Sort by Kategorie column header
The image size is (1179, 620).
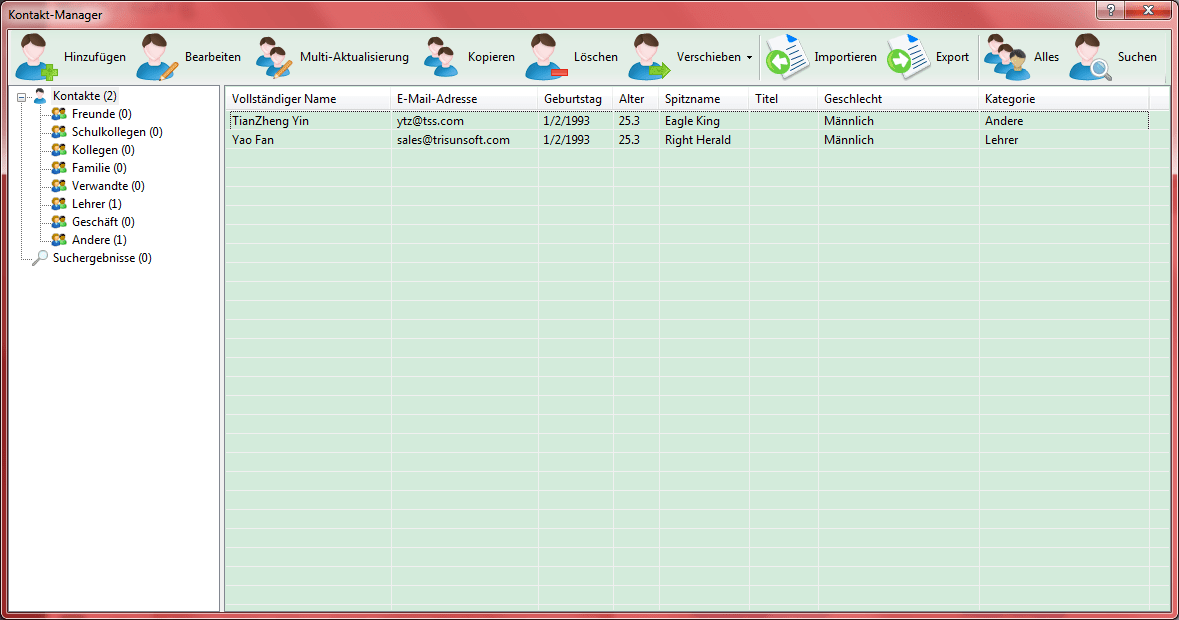tap(1064, 99)
